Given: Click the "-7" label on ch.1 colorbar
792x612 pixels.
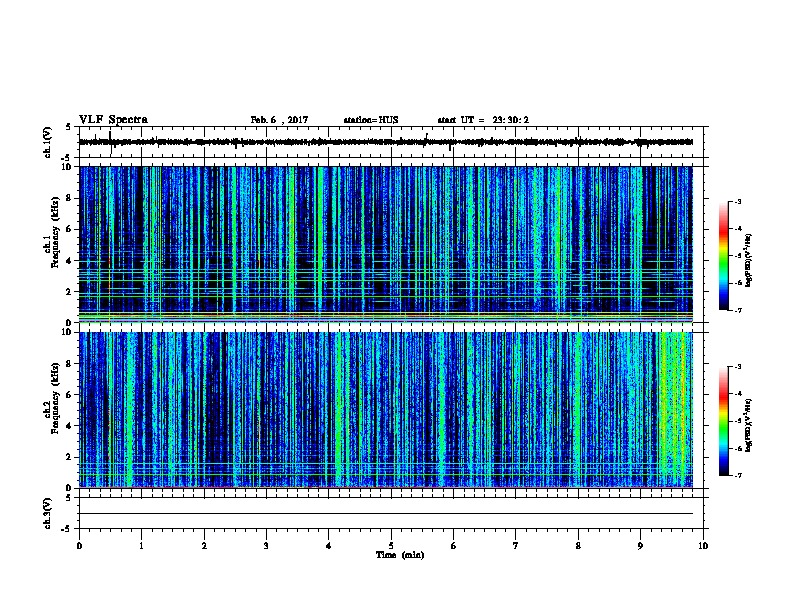Looking at the screenshot, I should pyautogui.click(x=737, y=310).
